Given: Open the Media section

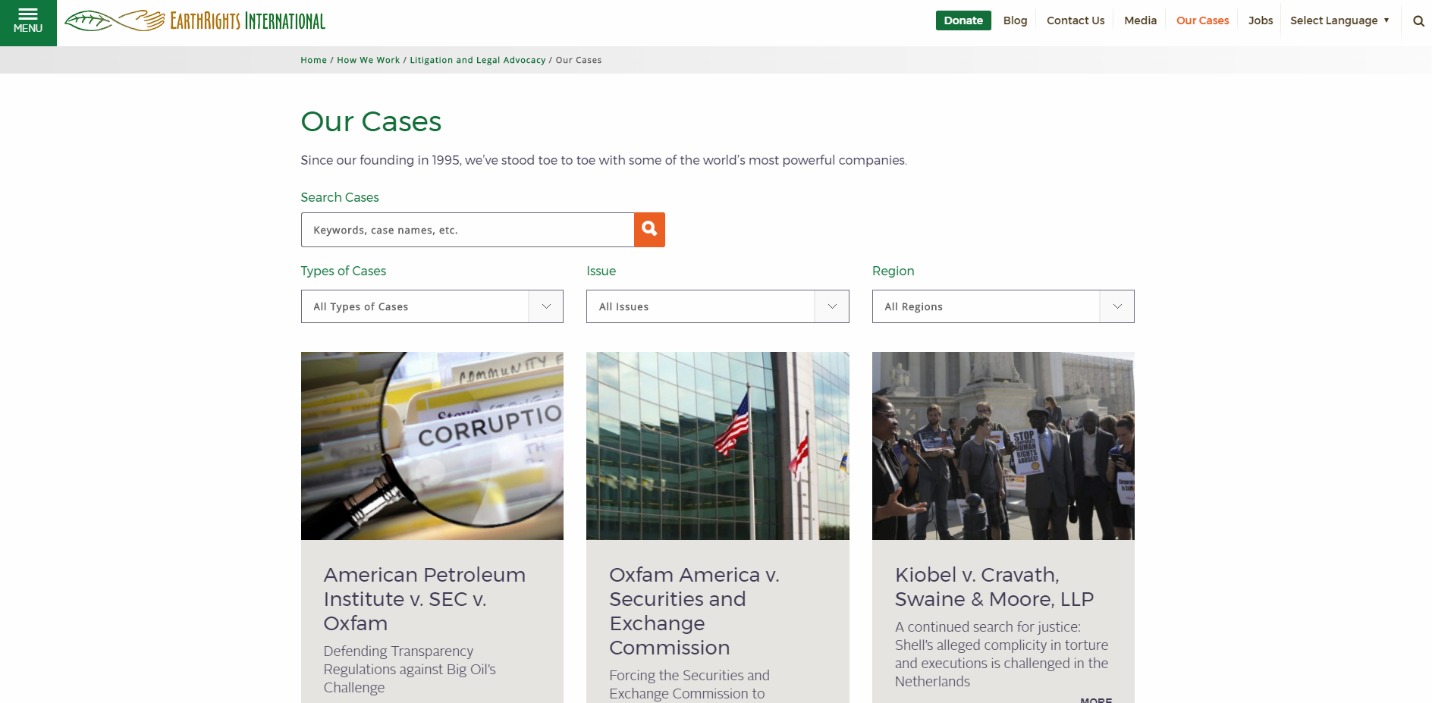Looking at the screenshot, I should coord(1140,21).
